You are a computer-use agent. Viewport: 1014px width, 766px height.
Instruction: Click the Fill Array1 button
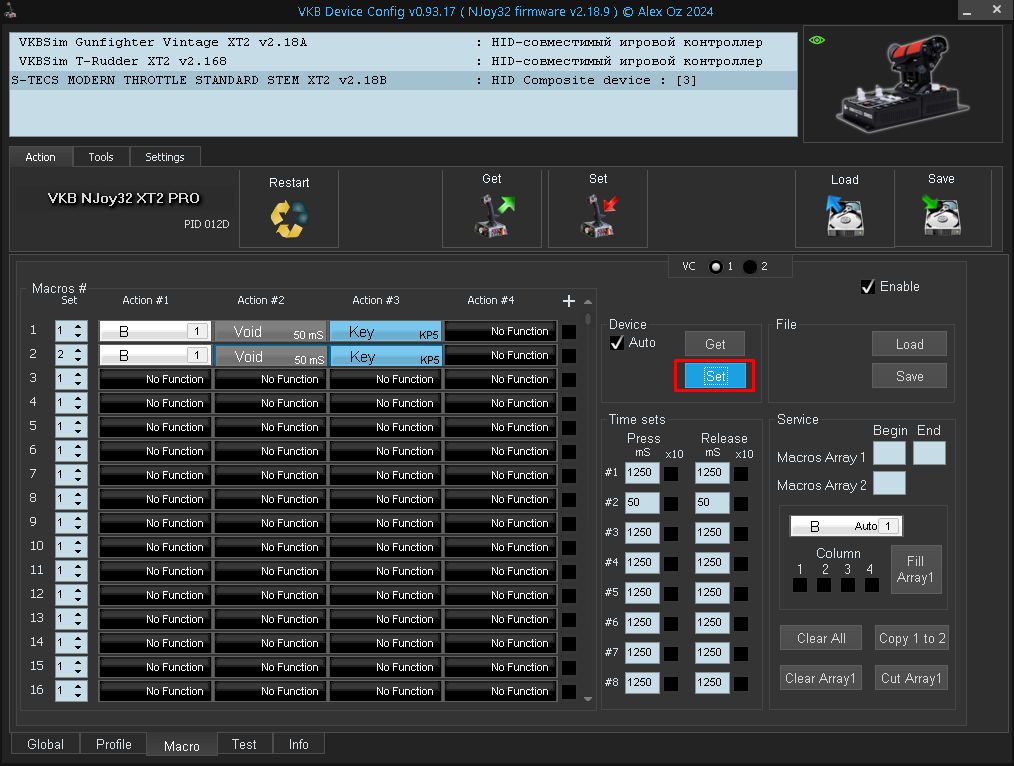(x=915, y=569)
